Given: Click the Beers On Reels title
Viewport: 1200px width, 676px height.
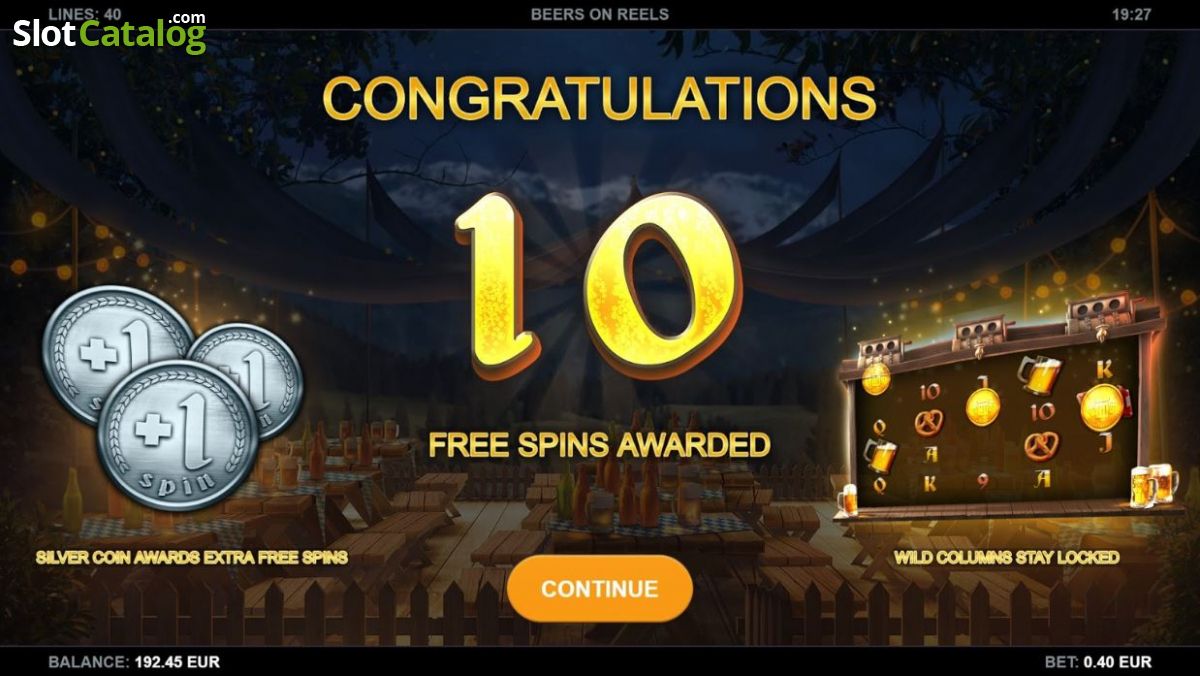Looking at the screenshot, I should [600, 14].
